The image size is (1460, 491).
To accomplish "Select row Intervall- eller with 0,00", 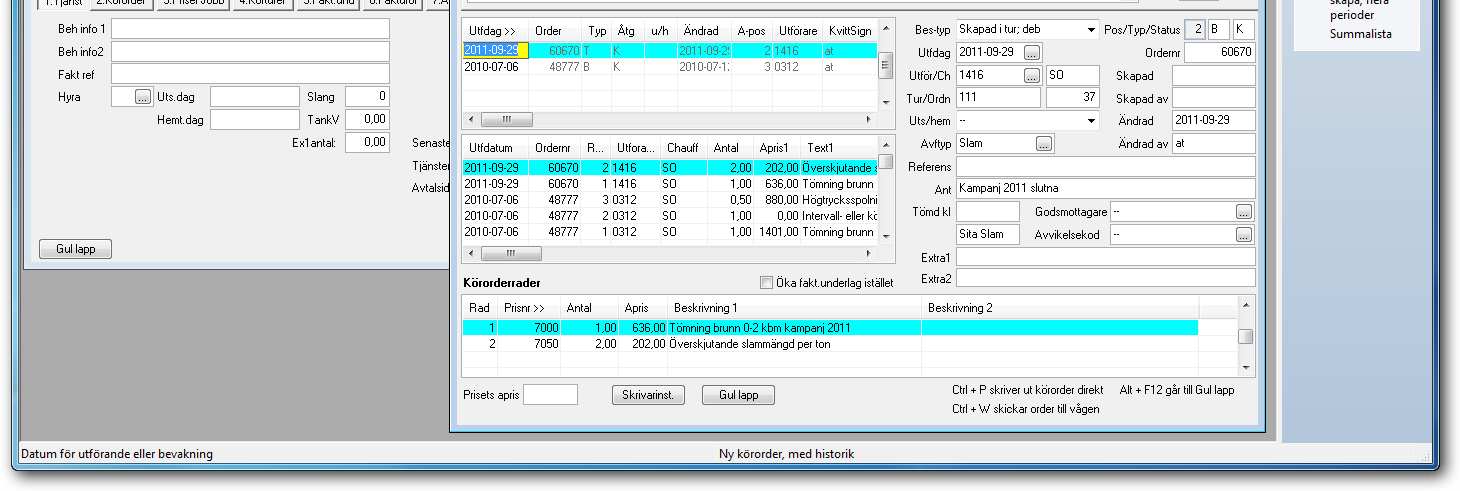I will pyautogui.click(x=670, y=216).
